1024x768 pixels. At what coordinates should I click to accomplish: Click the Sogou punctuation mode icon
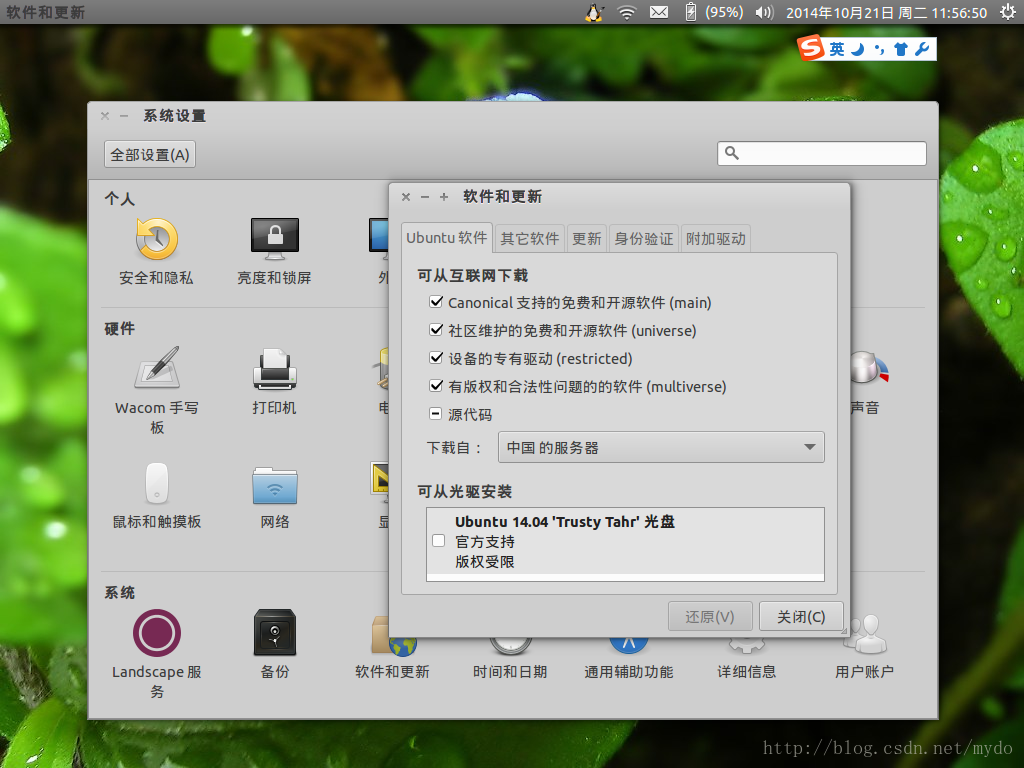(880, 49)
